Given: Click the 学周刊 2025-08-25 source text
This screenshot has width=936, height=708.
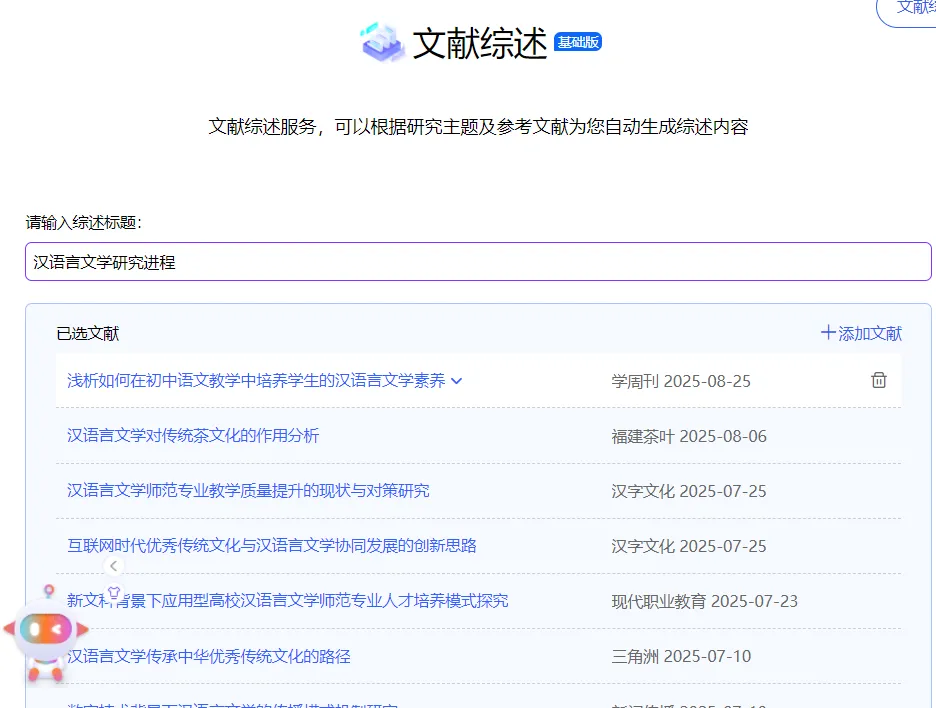Looking at the screenshot, I should 681,381.
